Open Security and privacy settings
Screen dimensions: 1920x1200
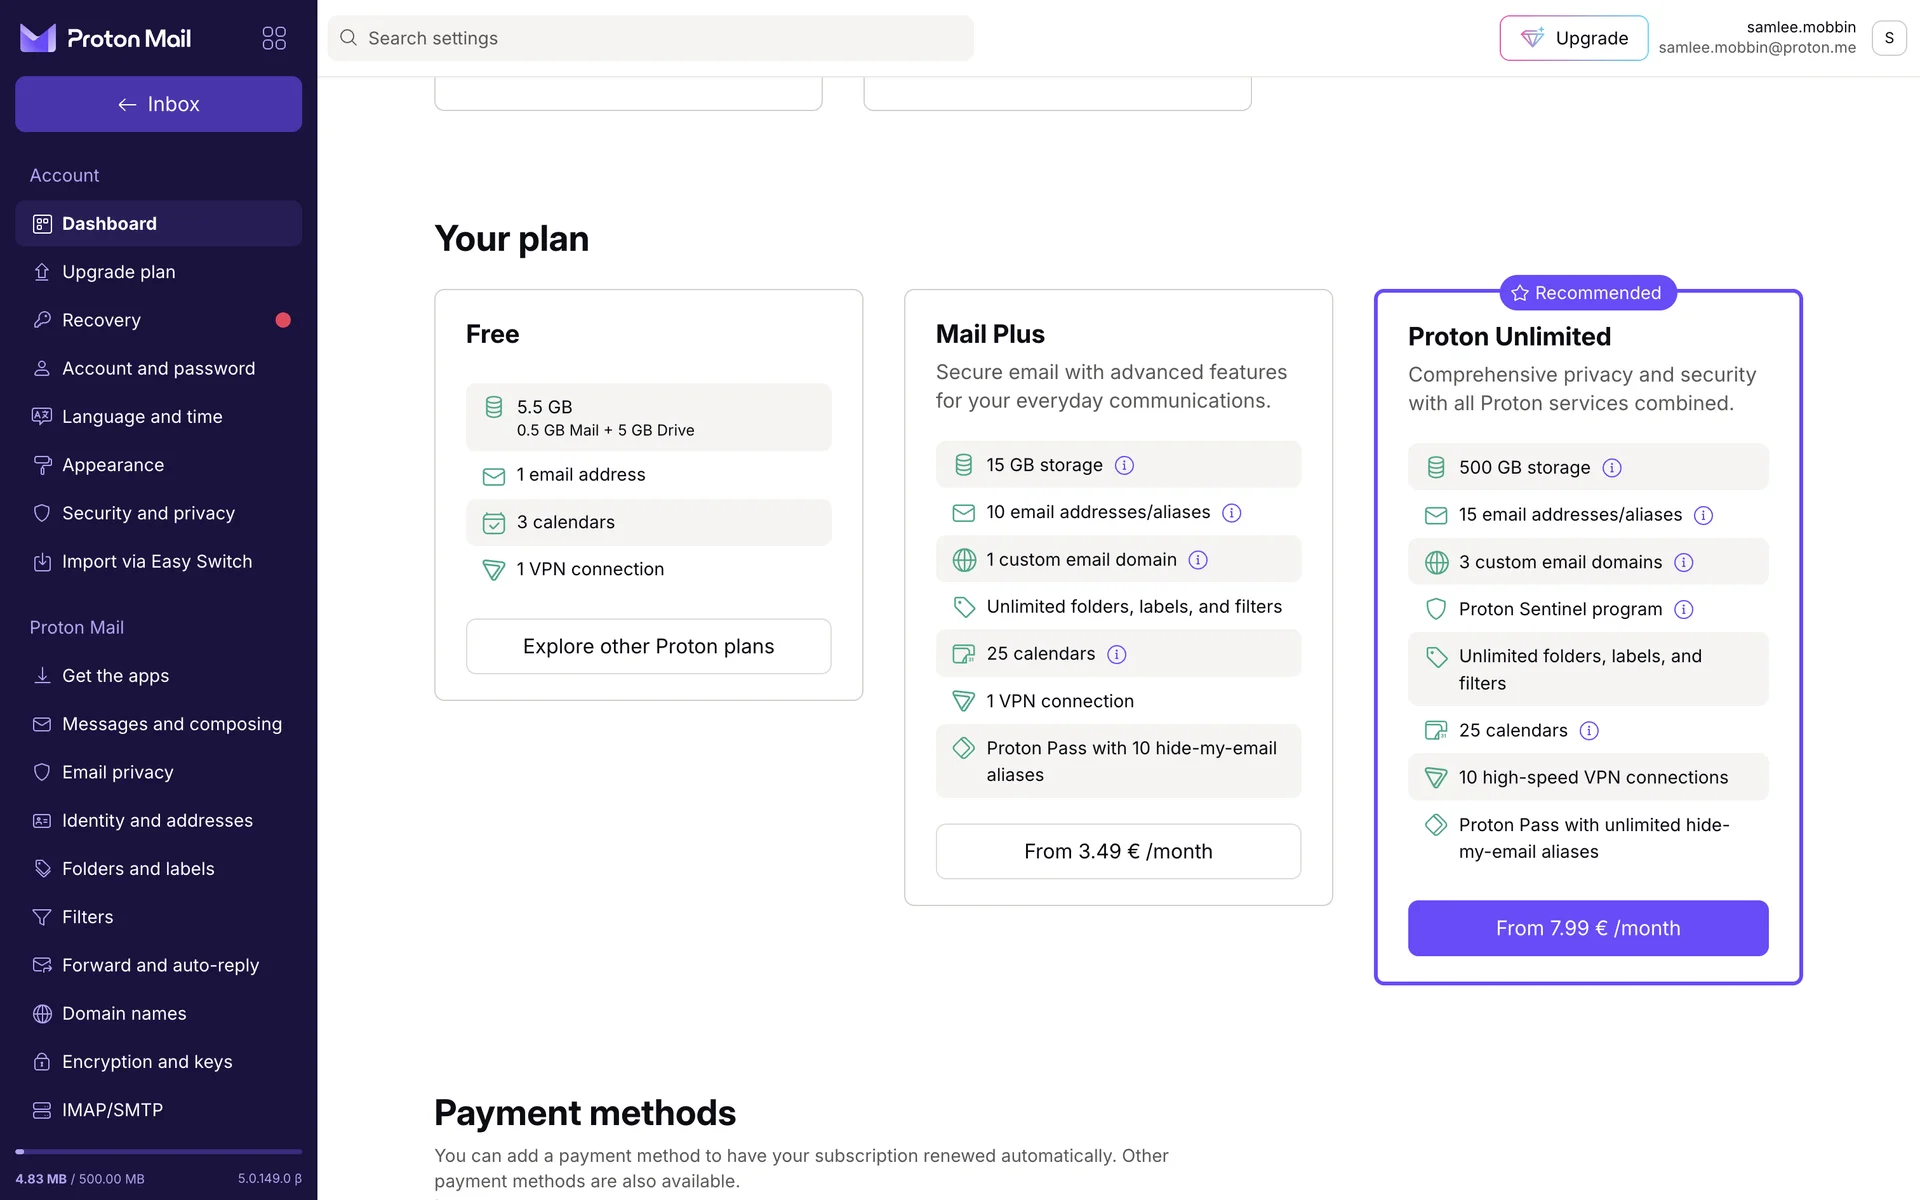pyautogui.click(x=148, y=513)
